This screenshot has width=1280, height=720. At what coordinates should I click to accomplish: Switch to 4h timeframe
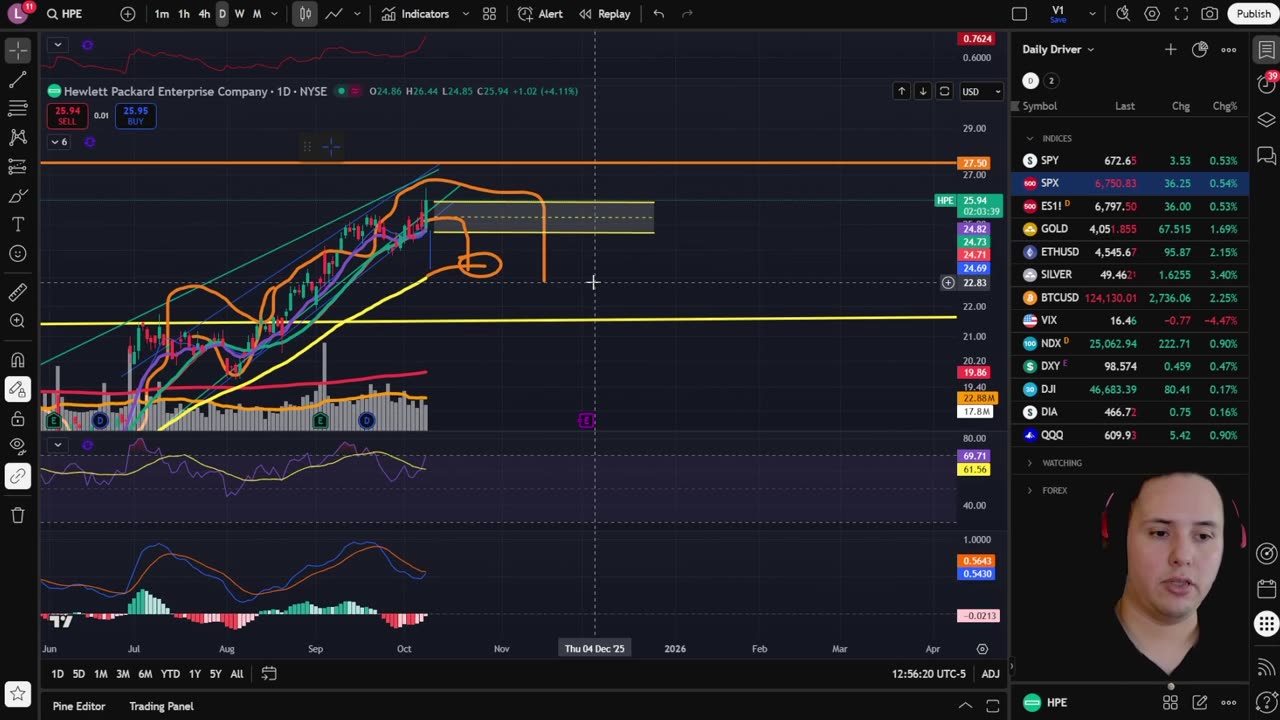(204, 14)
